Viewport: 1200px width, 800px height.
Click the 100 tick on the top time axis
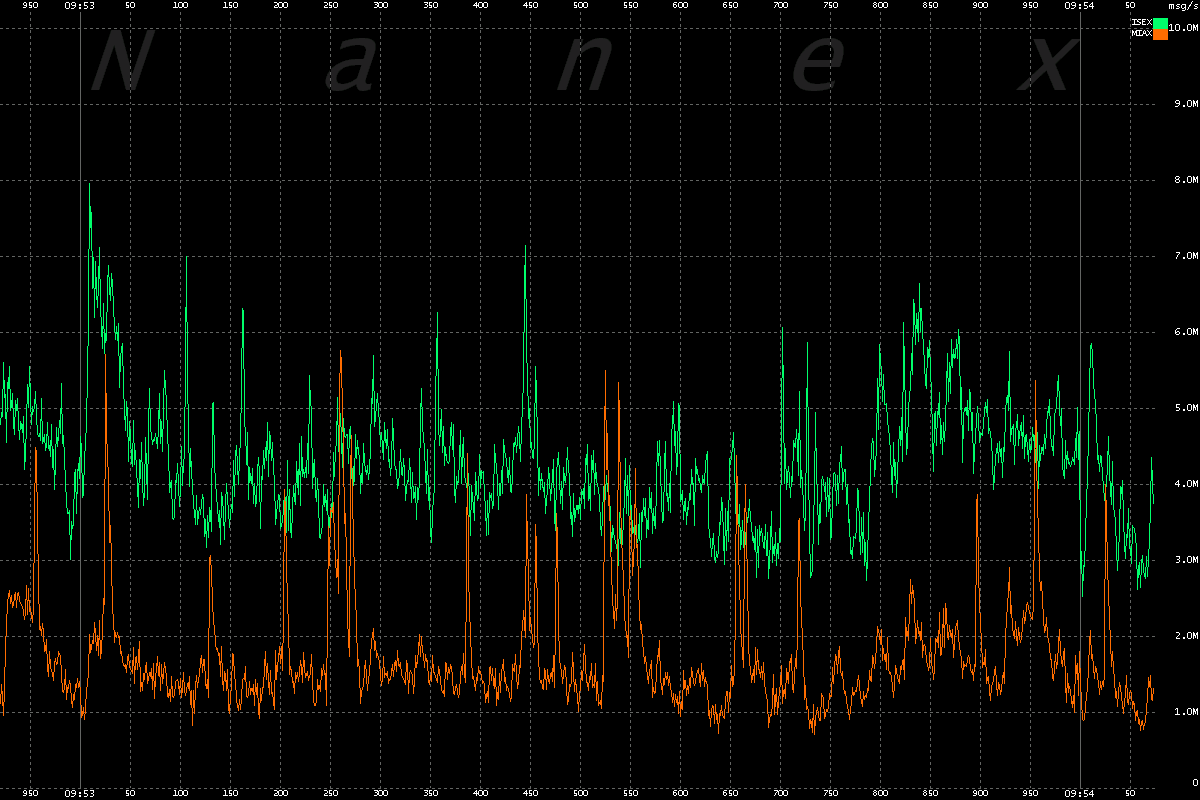point(180,6)
